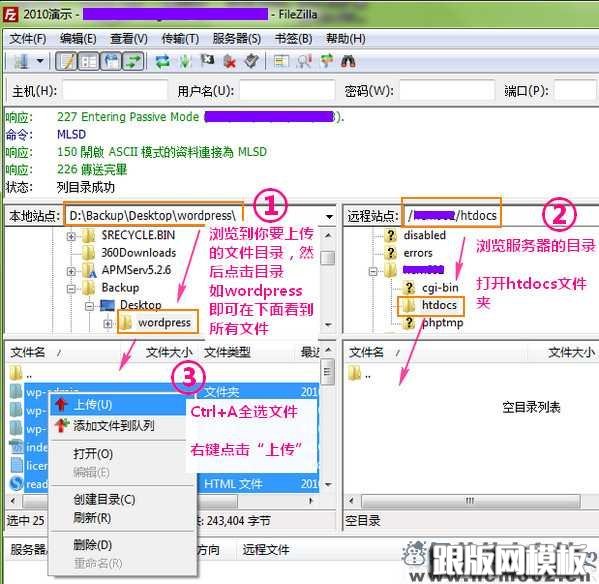The image size is (599, 584).
Task: Click the remote list horizontal scrollbar
Action: pos(470,500)
